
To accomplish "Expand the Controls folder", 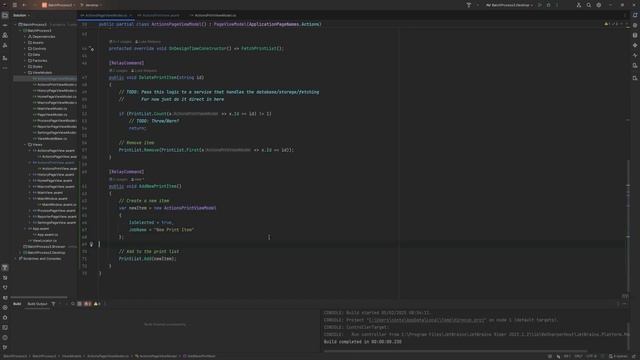I will click(25, 49).
